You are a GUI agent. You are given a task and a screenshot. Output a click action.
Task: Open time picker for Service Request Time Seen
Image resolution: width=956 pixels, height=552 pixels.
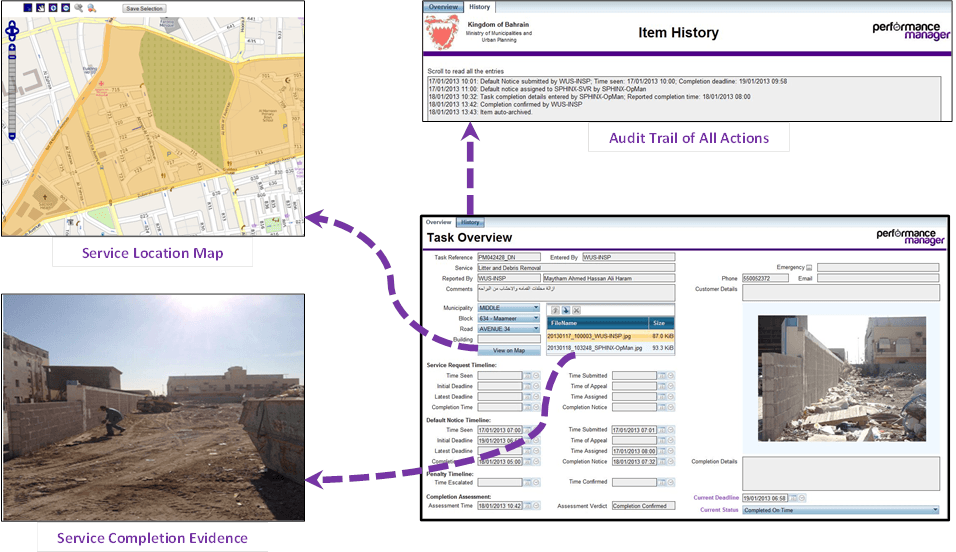[x=536, y=376]
